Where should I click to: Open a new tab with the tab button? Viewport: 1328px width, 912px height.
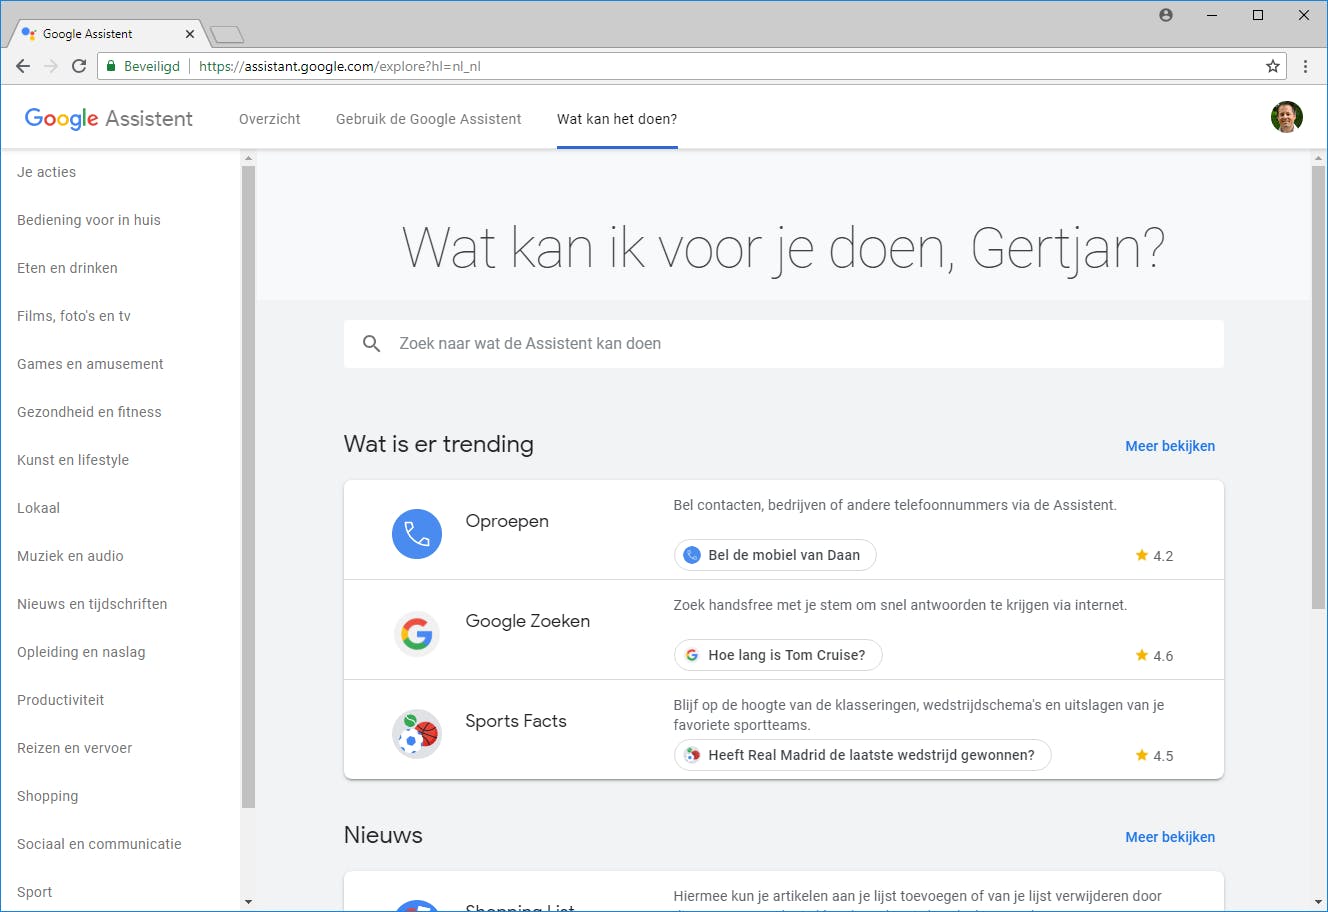[x=227, y=35]
